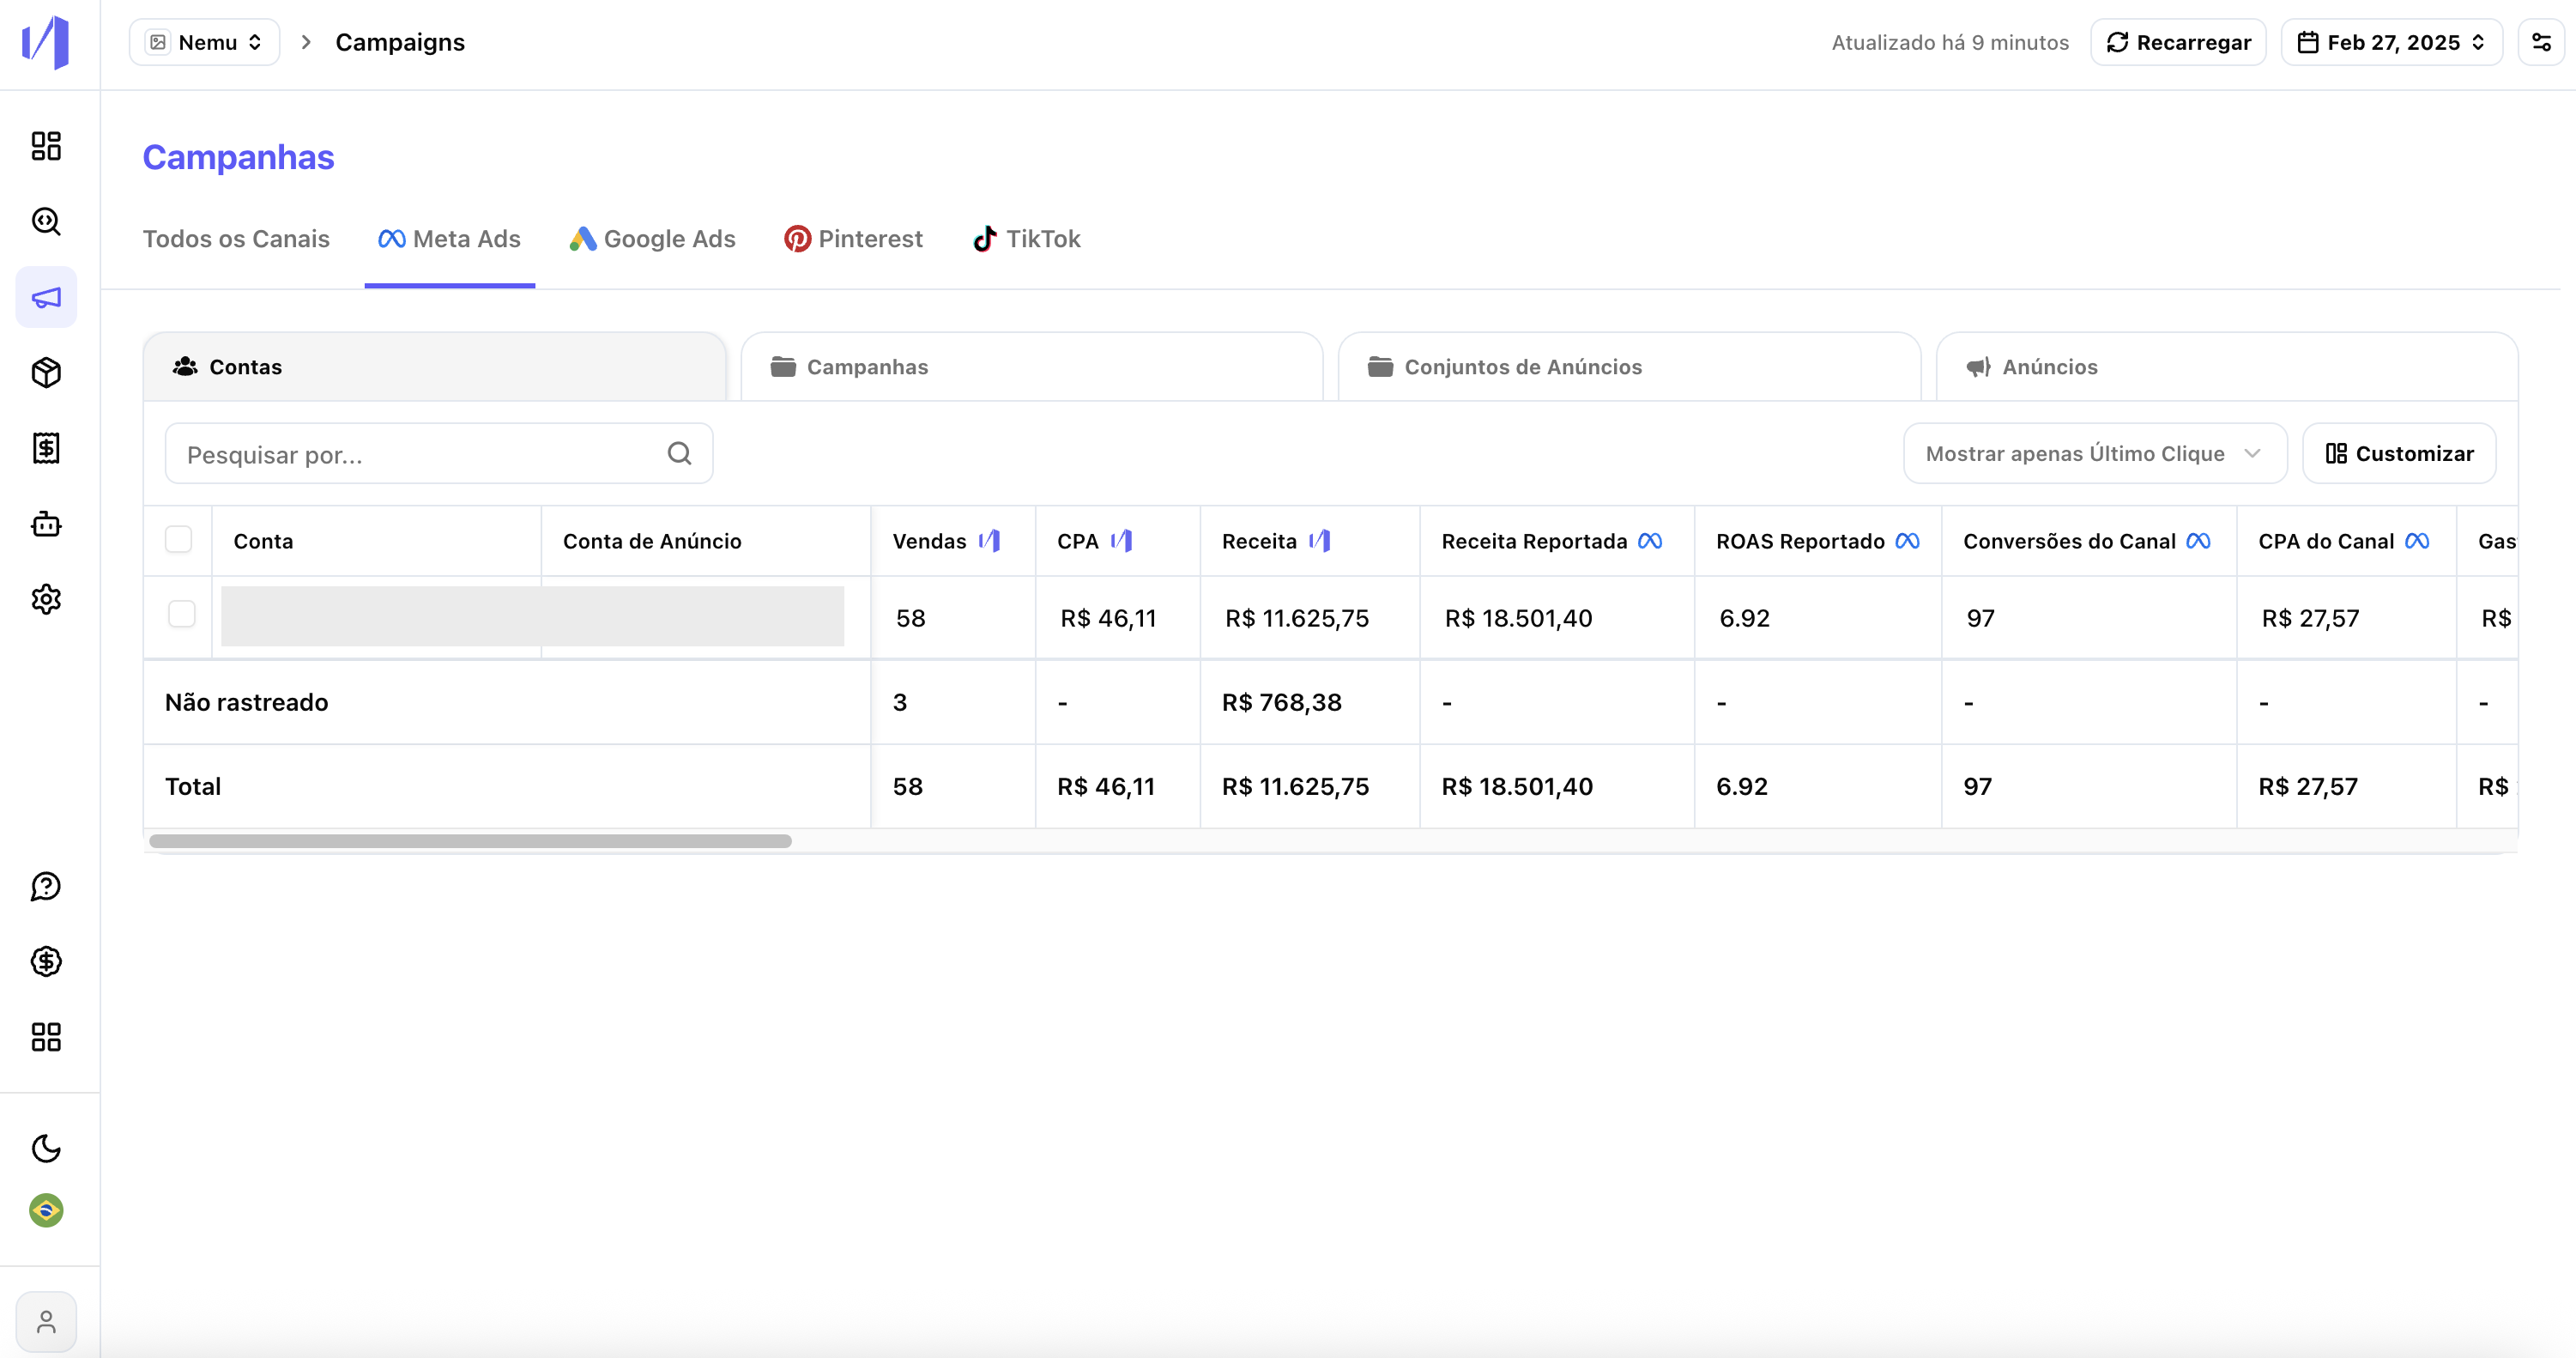The width and height of the screenshot is (2576, 1358).
Task: Switch to TikTok tab
Action: tap(1026, 239)
